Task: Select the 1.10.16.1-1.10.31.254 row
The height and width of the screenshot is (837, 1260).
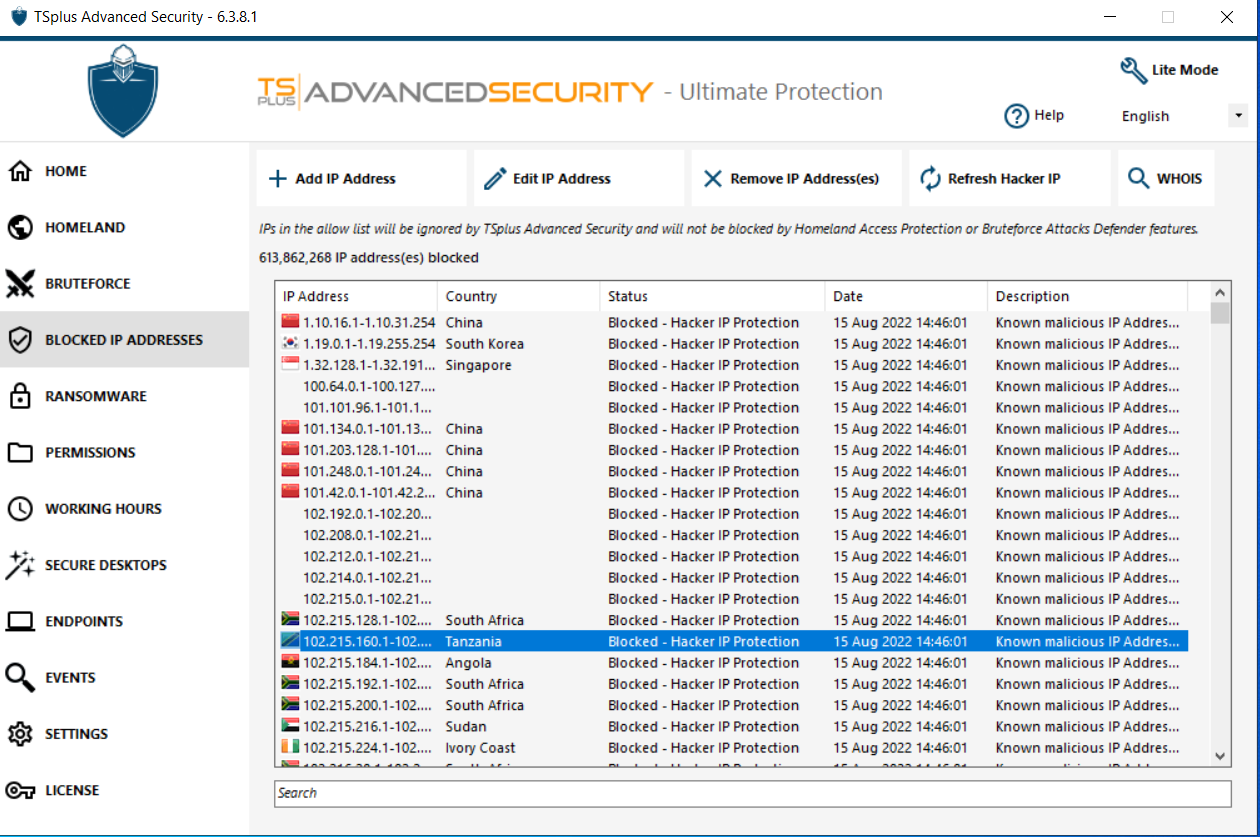Action: (x=732, y=323)
